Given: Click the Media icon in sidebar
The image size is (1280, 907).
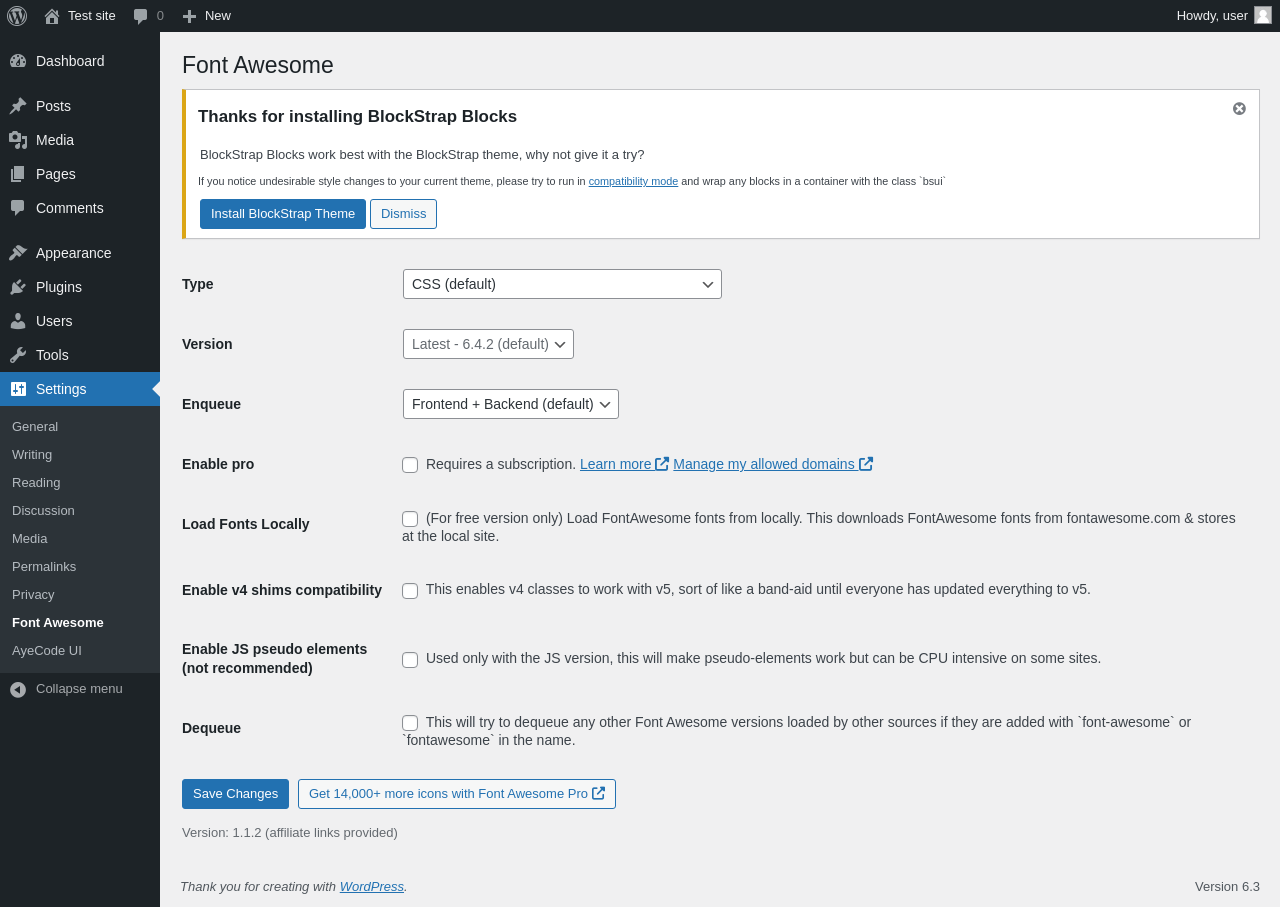Looking at the screenshot, I should click(x=18, y=140).
